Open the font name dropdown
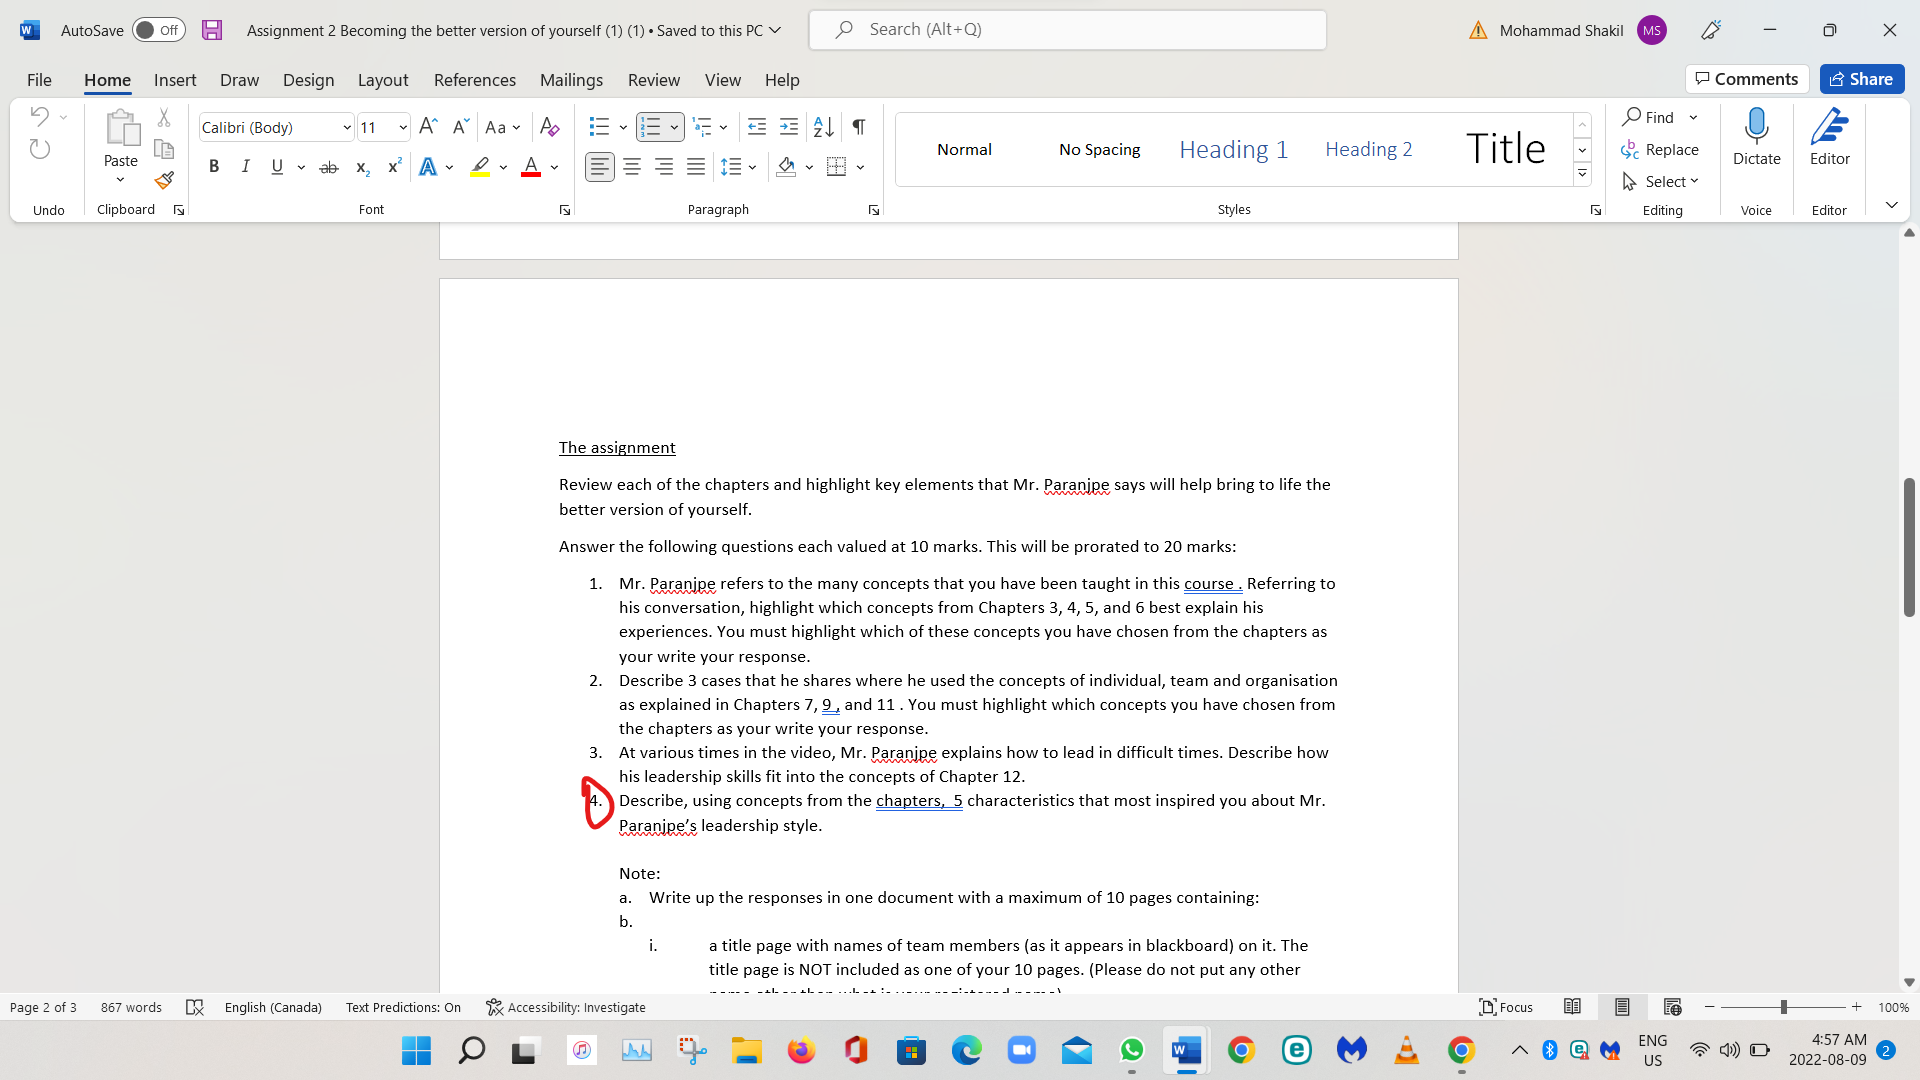Screen dimensions: 1920x1080 (x=346, y=128)
